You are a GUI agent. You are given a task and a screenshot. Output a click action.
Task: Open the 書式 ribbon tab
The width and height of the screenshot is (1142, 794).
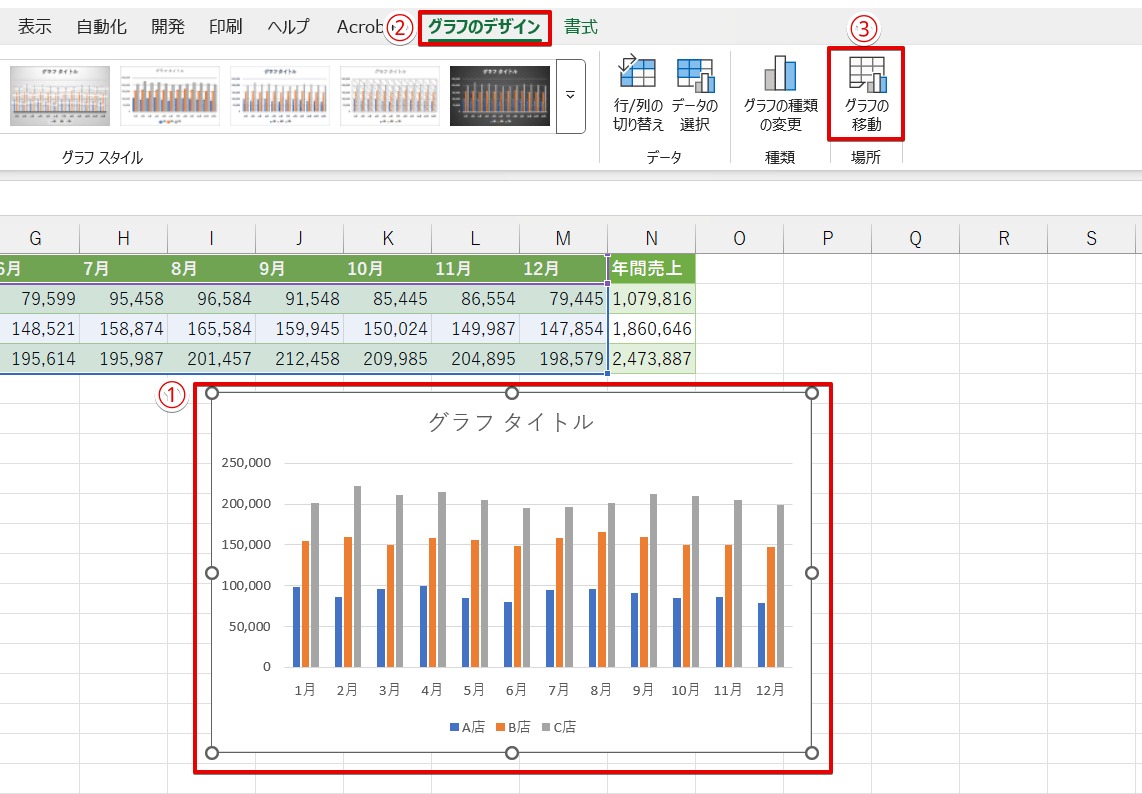click(581, 27)
